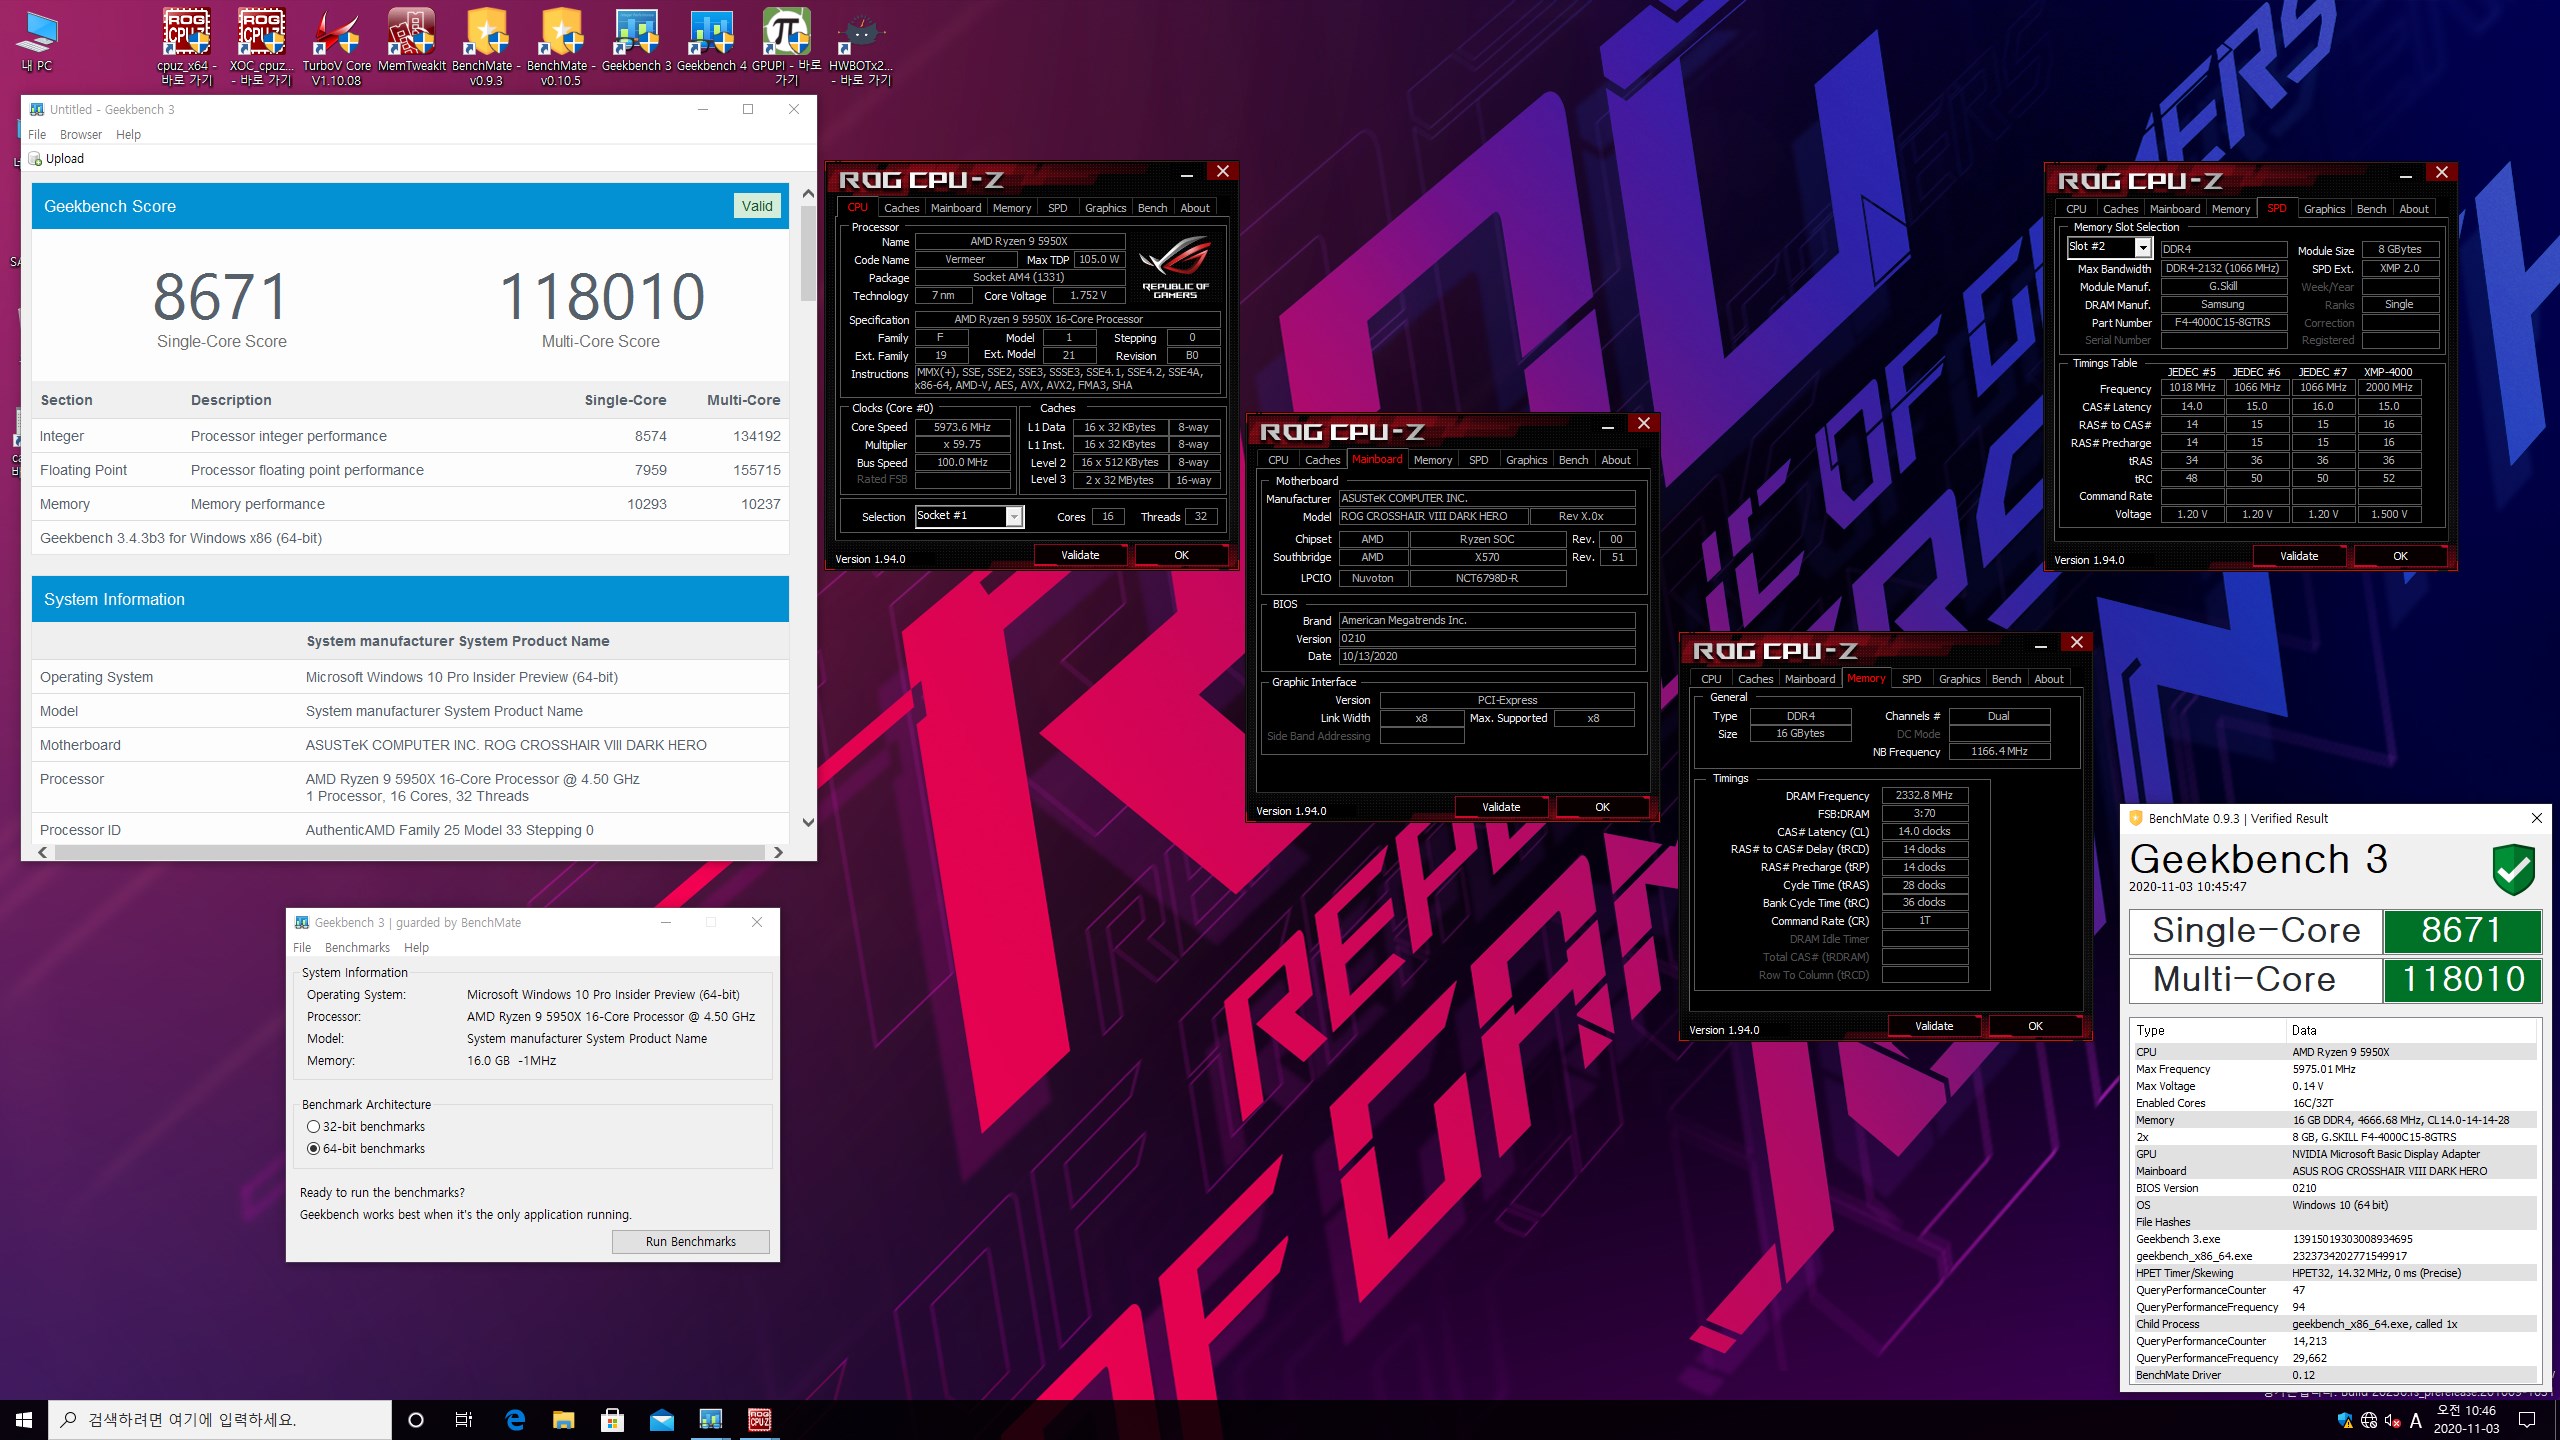The height and width of the screenshot is (1440, 2560).
Task: Click the Memory row in Geekbench results
Action: tap(410, 504)
